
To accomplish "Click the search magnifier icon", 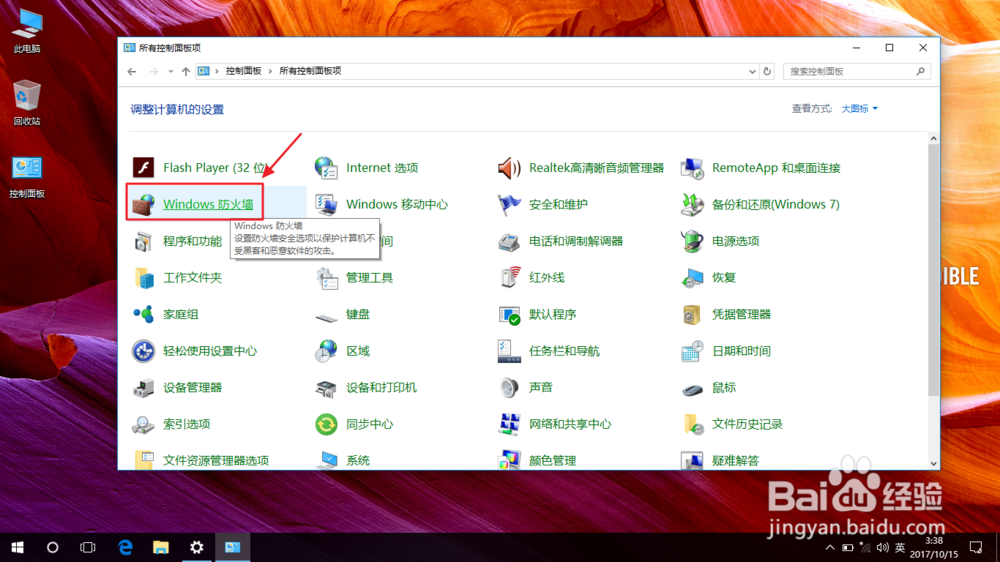I will click(920, 71).
